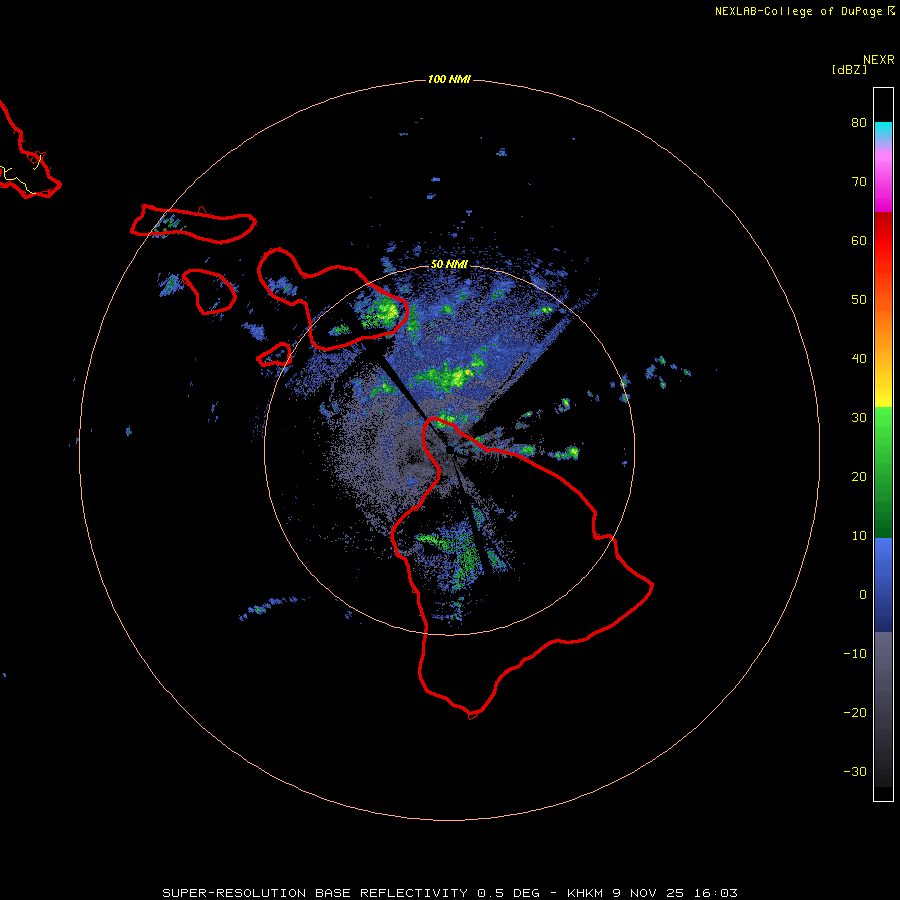
Task: Click the -30 dBZ scale value
Action: point(855,771)
